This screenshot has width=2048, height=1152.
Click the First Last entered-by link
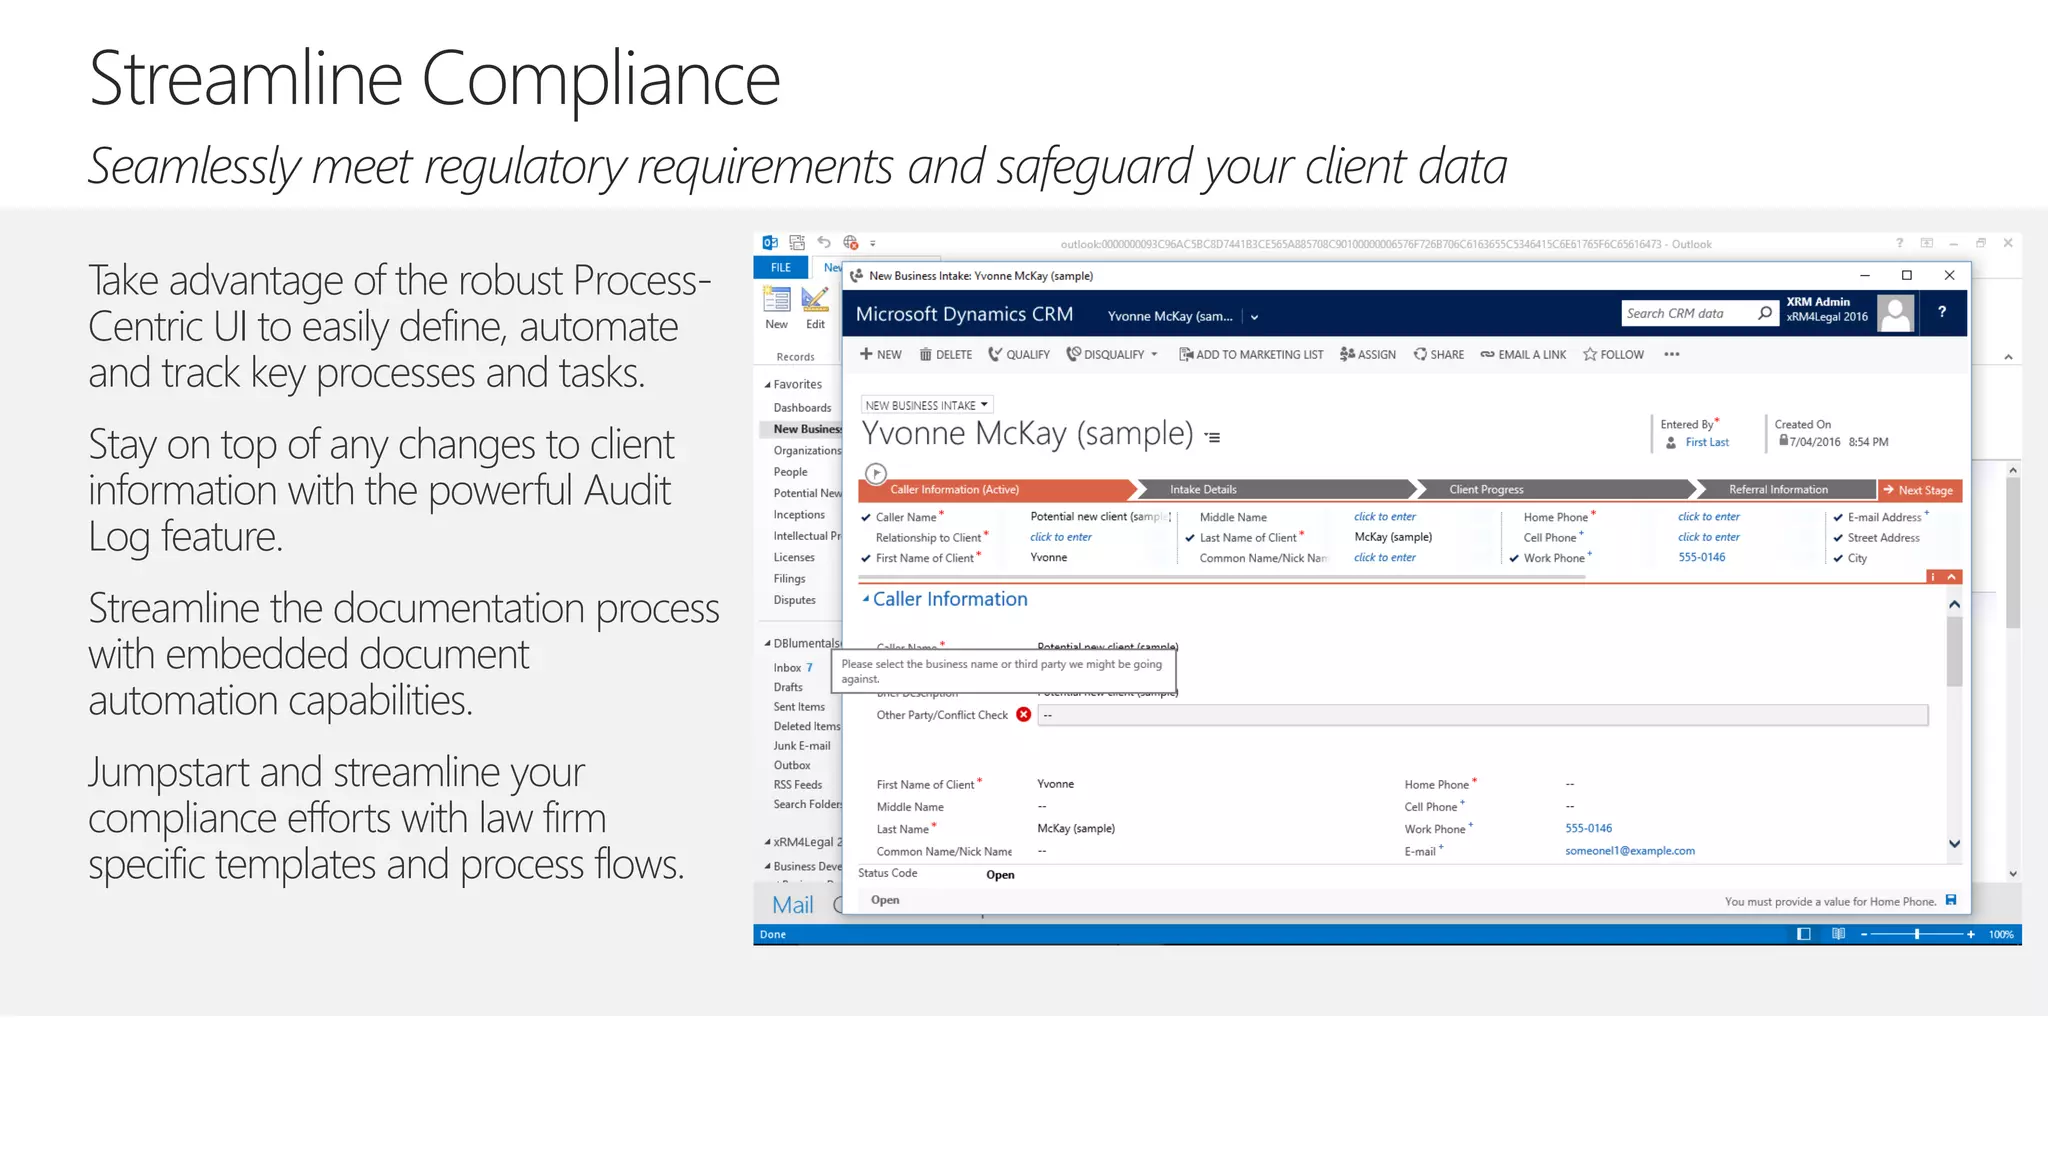[1706, 442]
